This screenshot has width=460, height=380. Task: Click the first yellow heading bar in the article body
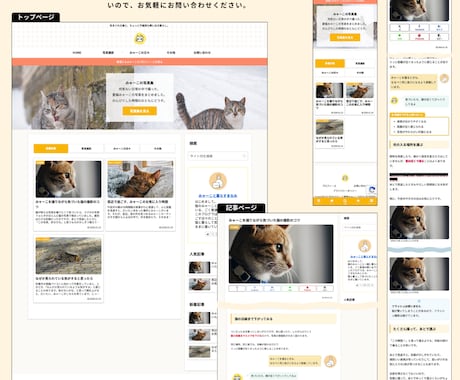[x=283, y=319]
